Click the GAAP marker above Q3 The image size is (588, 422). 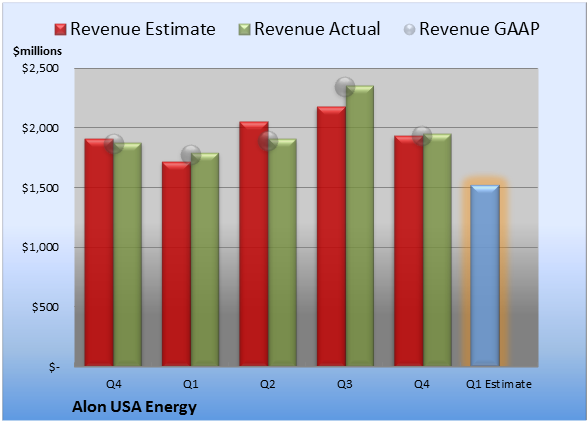345,87
